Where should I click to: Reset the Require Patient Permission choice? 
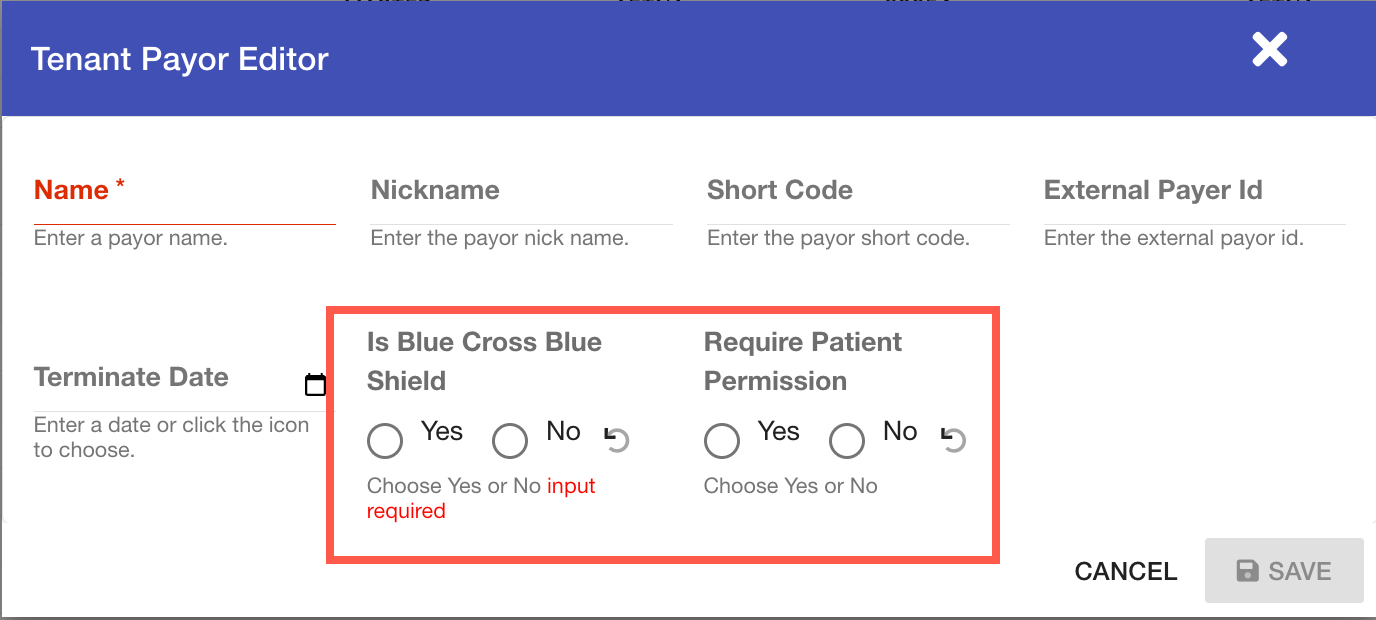coord(954,439)
